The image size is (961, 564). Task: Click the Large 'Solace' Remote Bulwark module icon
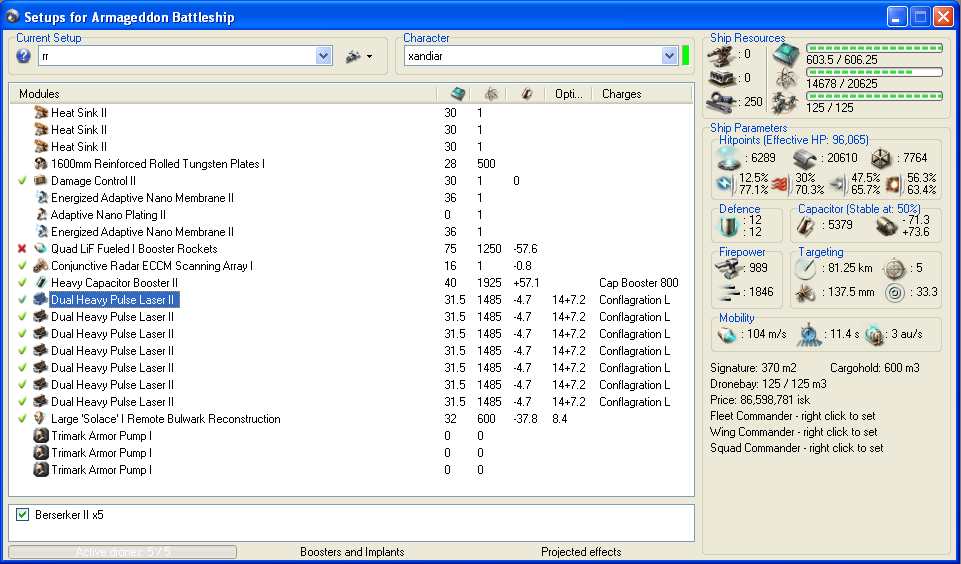(41, 419)
